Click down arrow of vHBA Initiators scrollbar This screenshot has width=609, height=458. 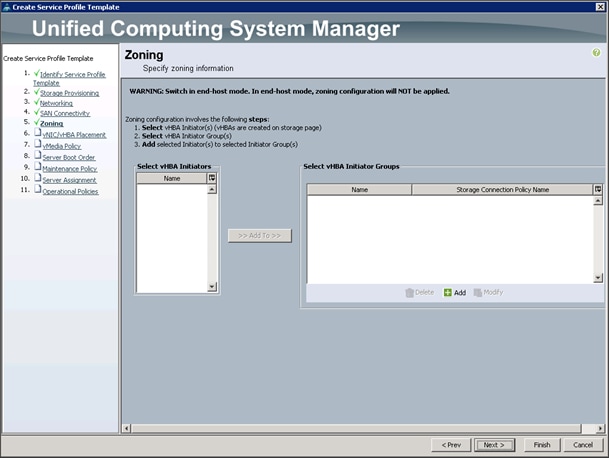click(212, 287)
